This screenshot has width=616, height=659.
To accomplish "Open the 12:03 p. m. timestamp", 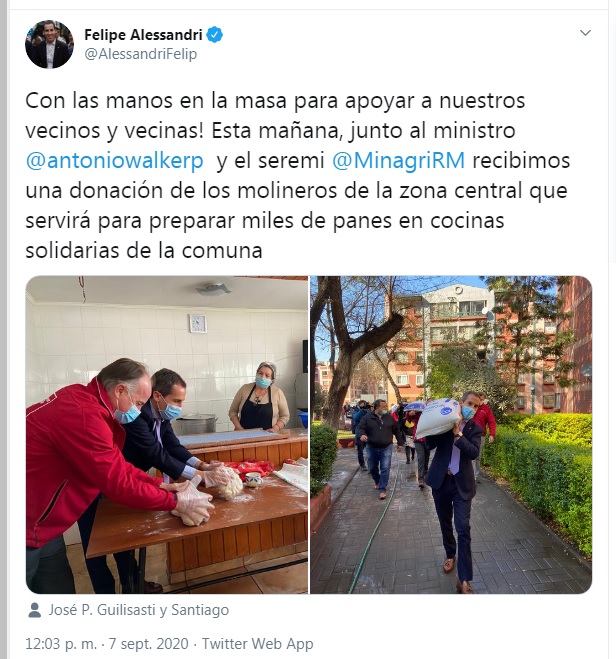I will coord(61,643).
